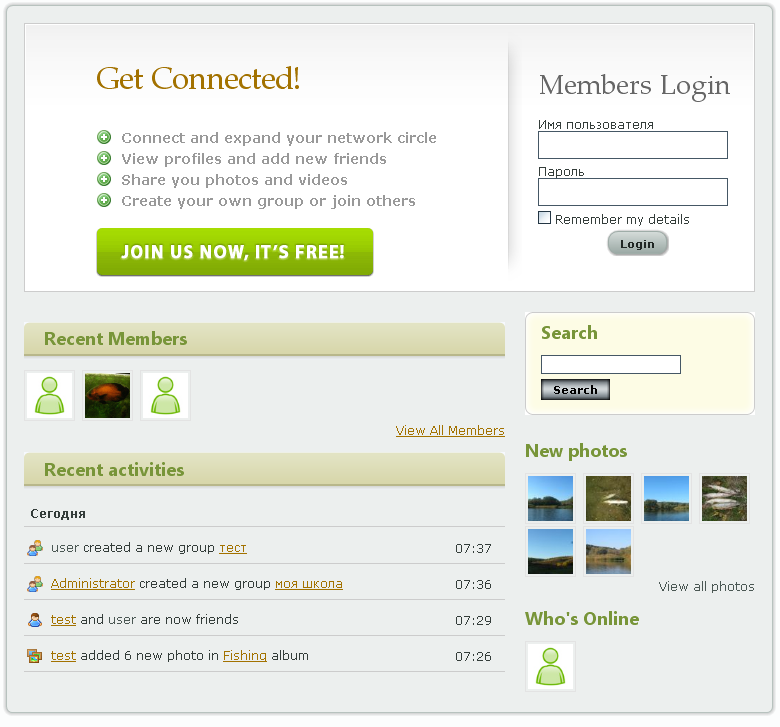Viewport: 780px width, 727px height.
Task: Click the group icon beside 'user created a new group'
Action: tap(35, 548)
